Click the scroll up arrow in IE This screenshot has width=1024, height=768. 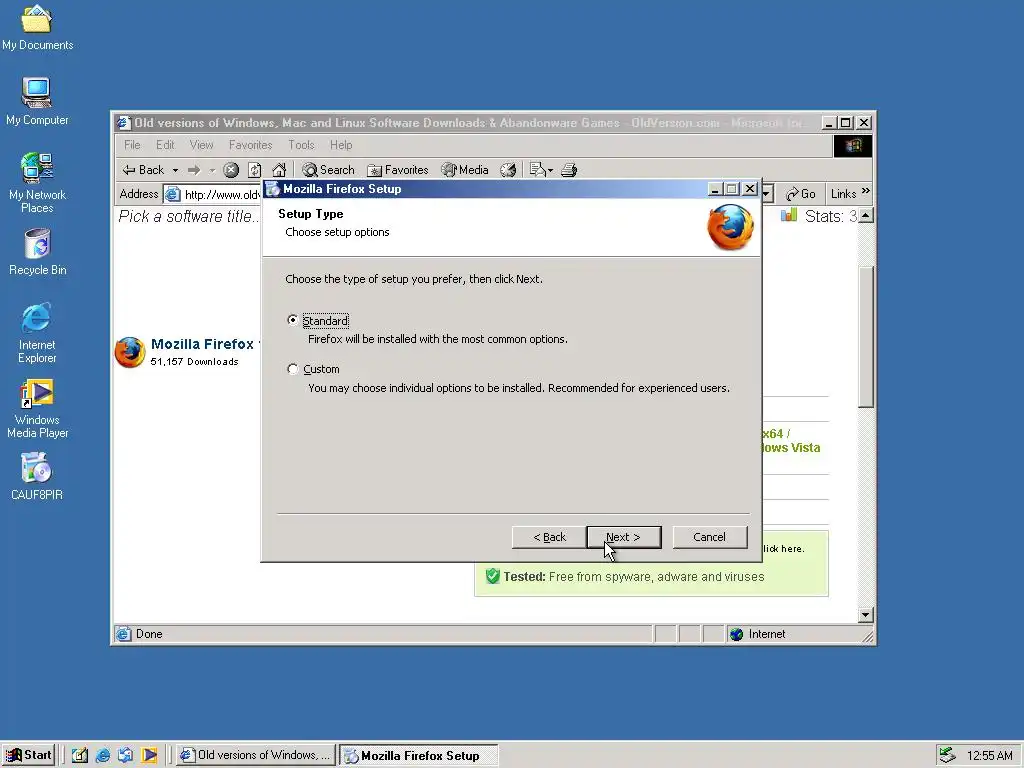[x=866, y=216]
